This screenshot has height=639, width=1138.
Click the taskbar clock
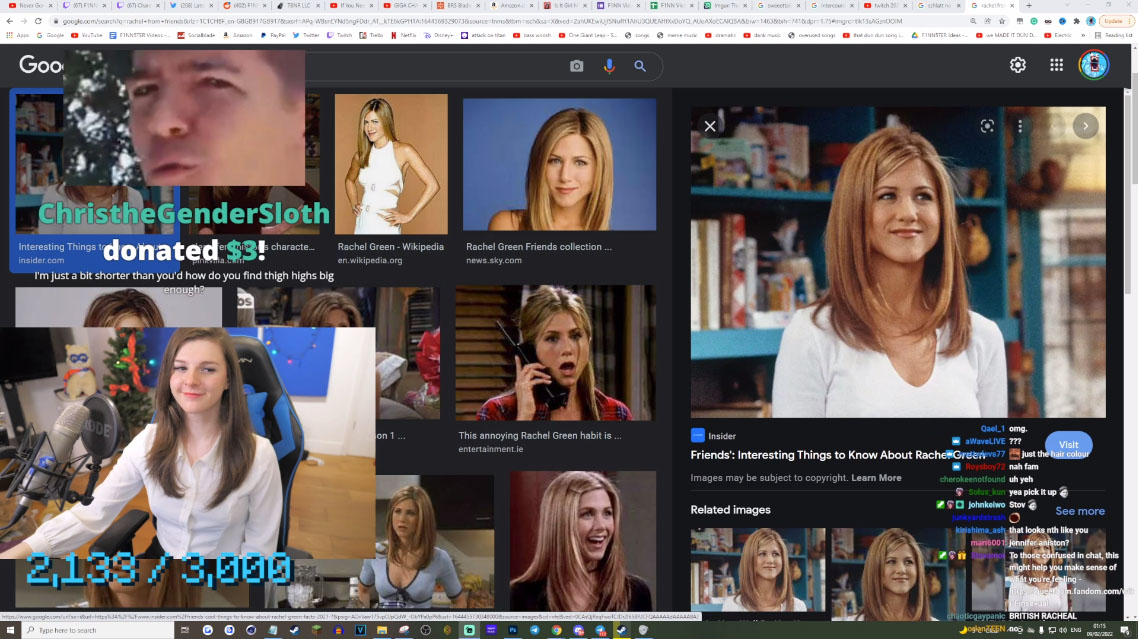click(1099, 630)
